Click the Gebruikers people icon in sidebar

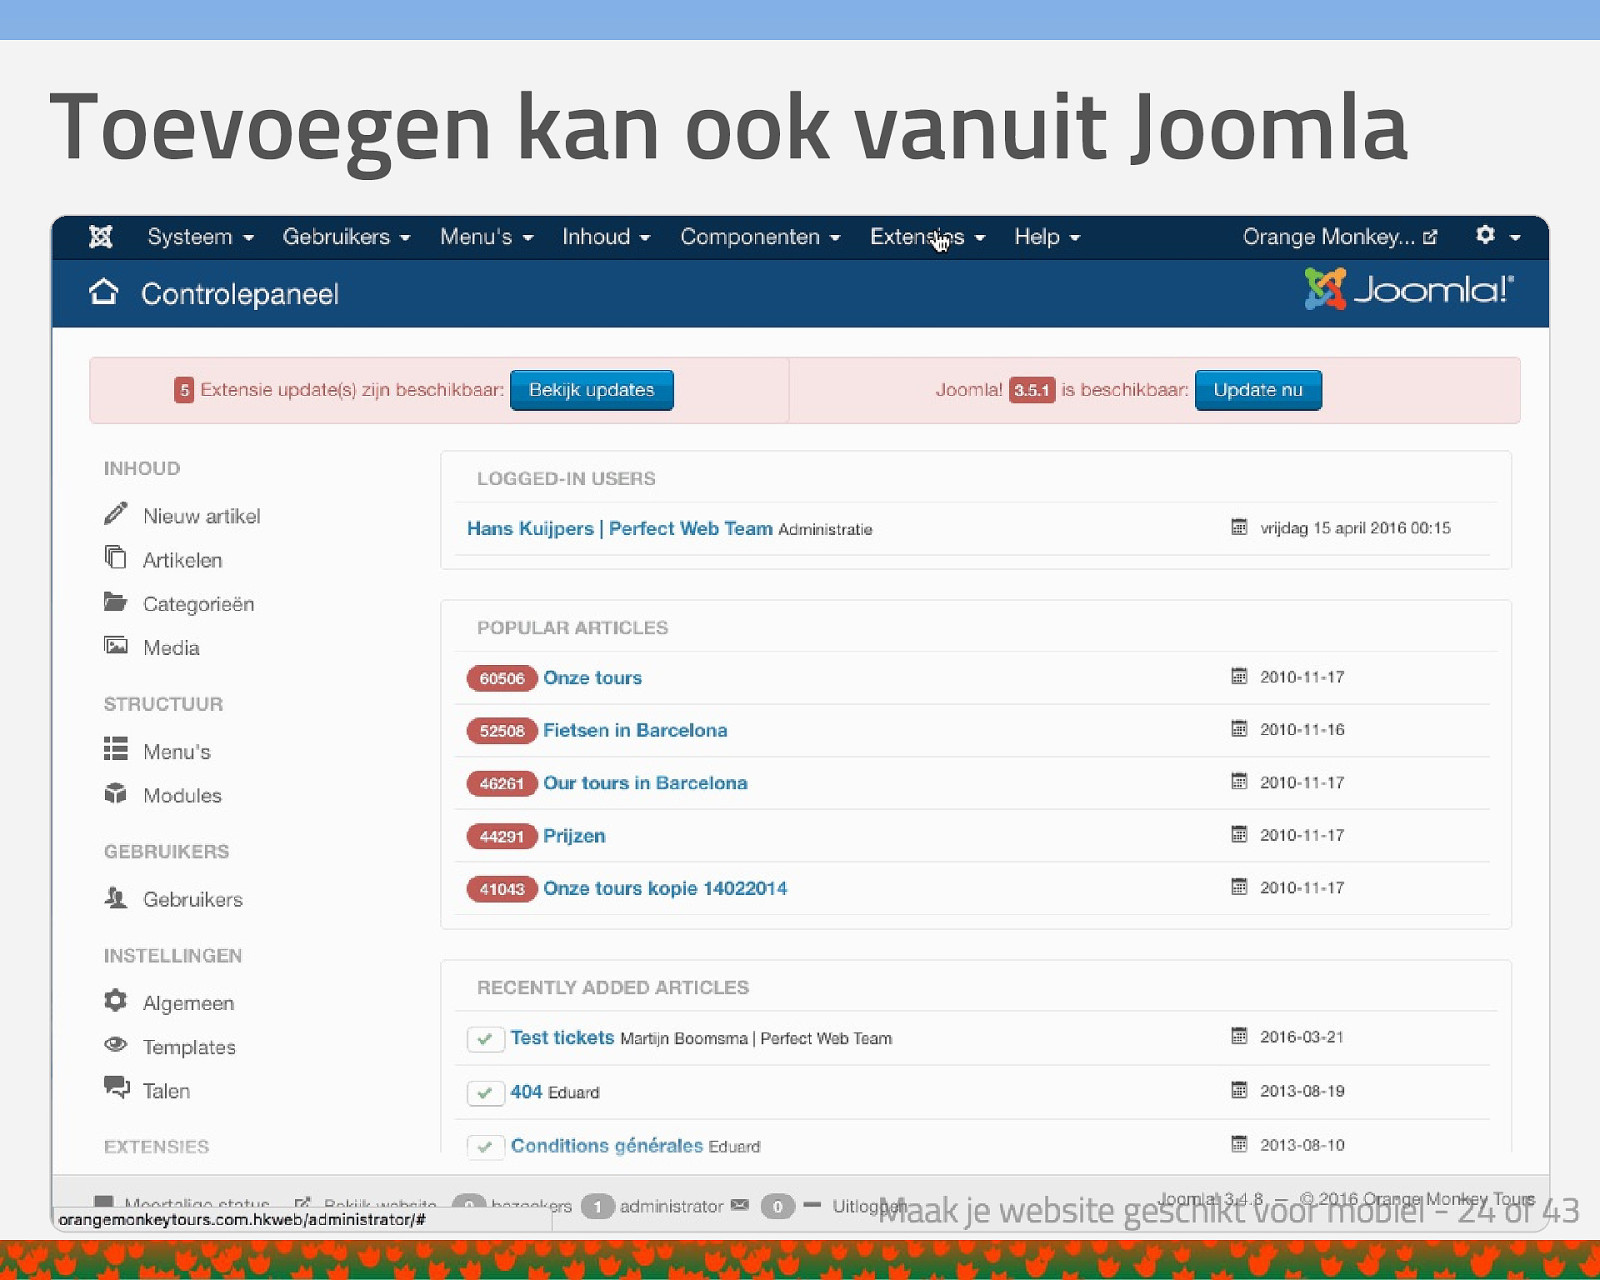pyautogui.click(x=116, y=897)
